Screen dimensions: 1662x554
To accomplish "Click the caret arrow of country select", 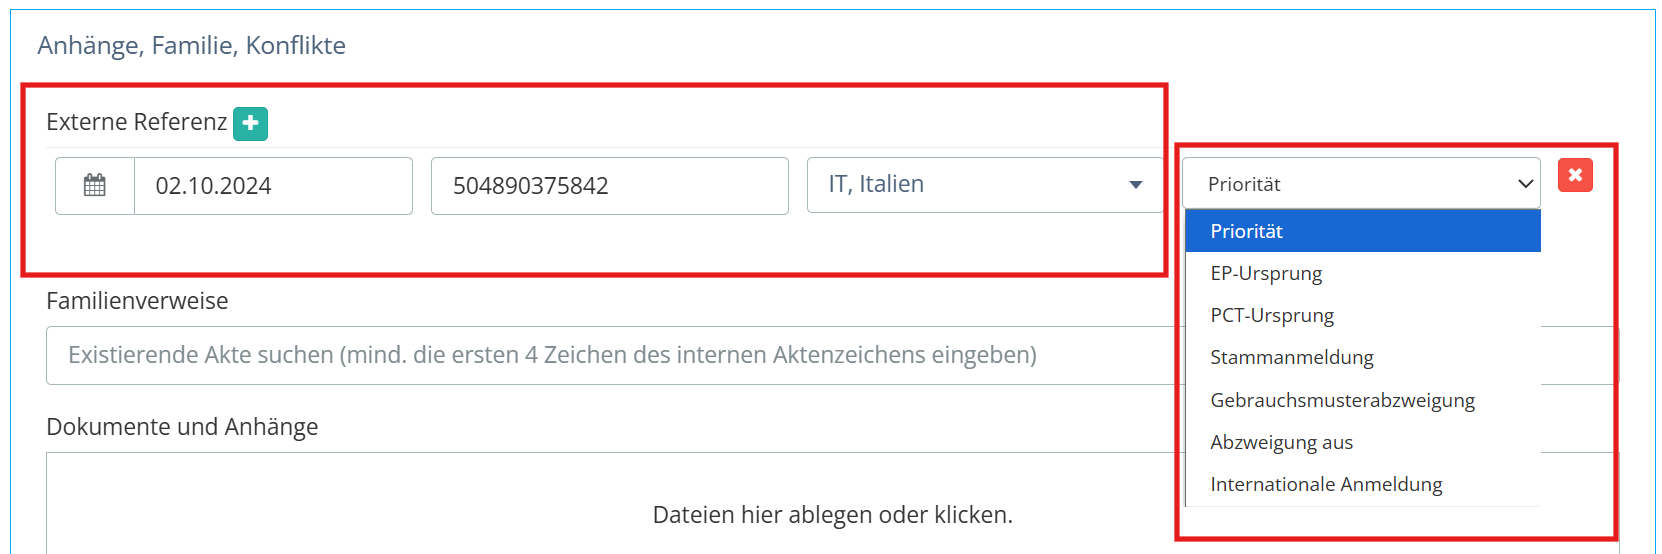I will pyautogui.click(x=1135, y=185).
